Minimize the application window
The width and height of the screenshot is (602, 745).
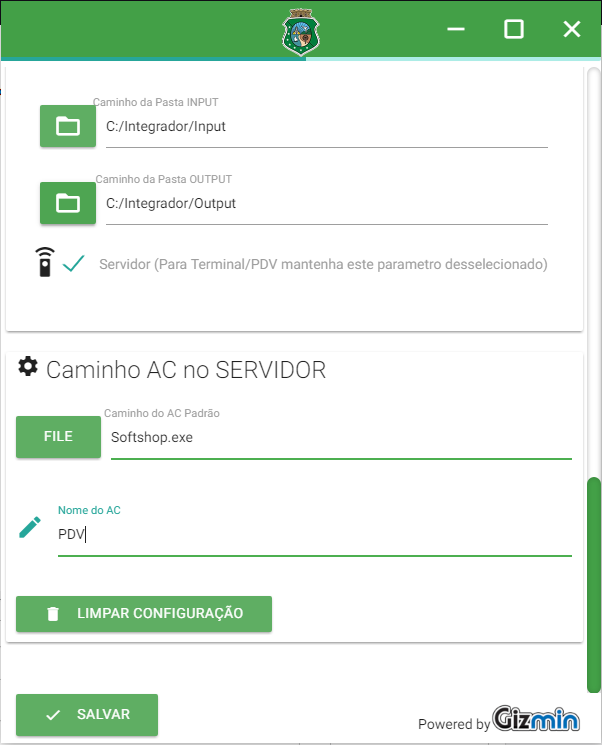(456, 29)
